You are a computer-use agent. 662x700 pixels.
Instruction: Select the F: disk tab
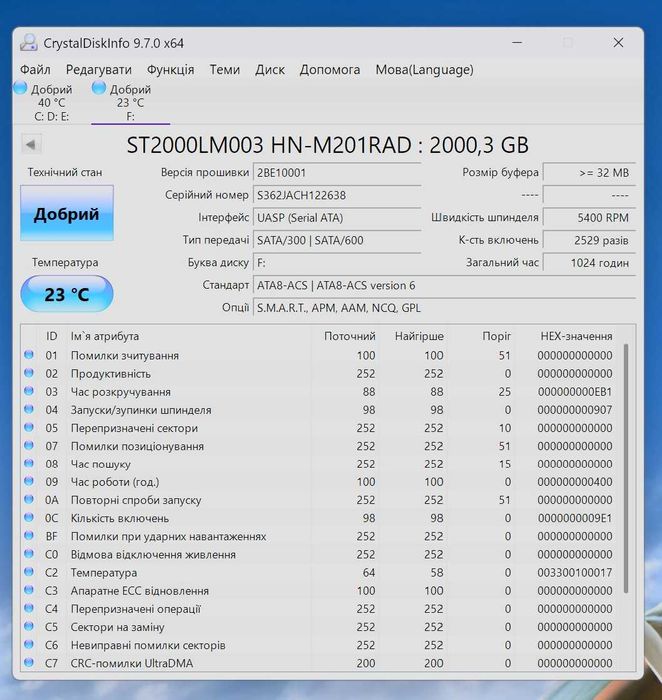point(130,103)
